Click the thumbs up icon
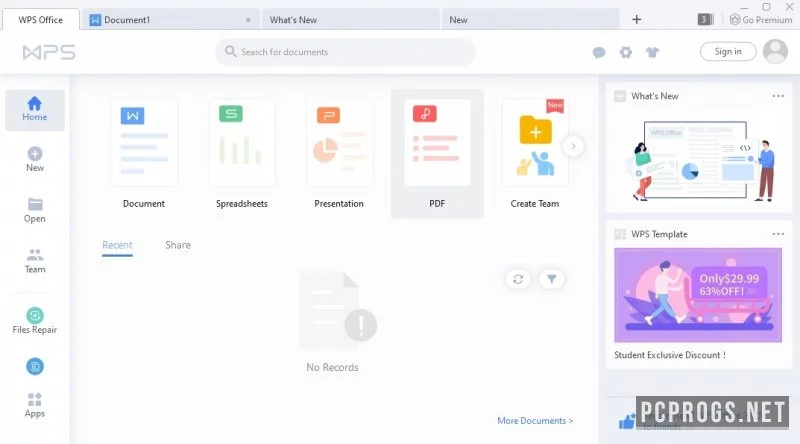Screen dimensions: 800x444 click(627, 422)
